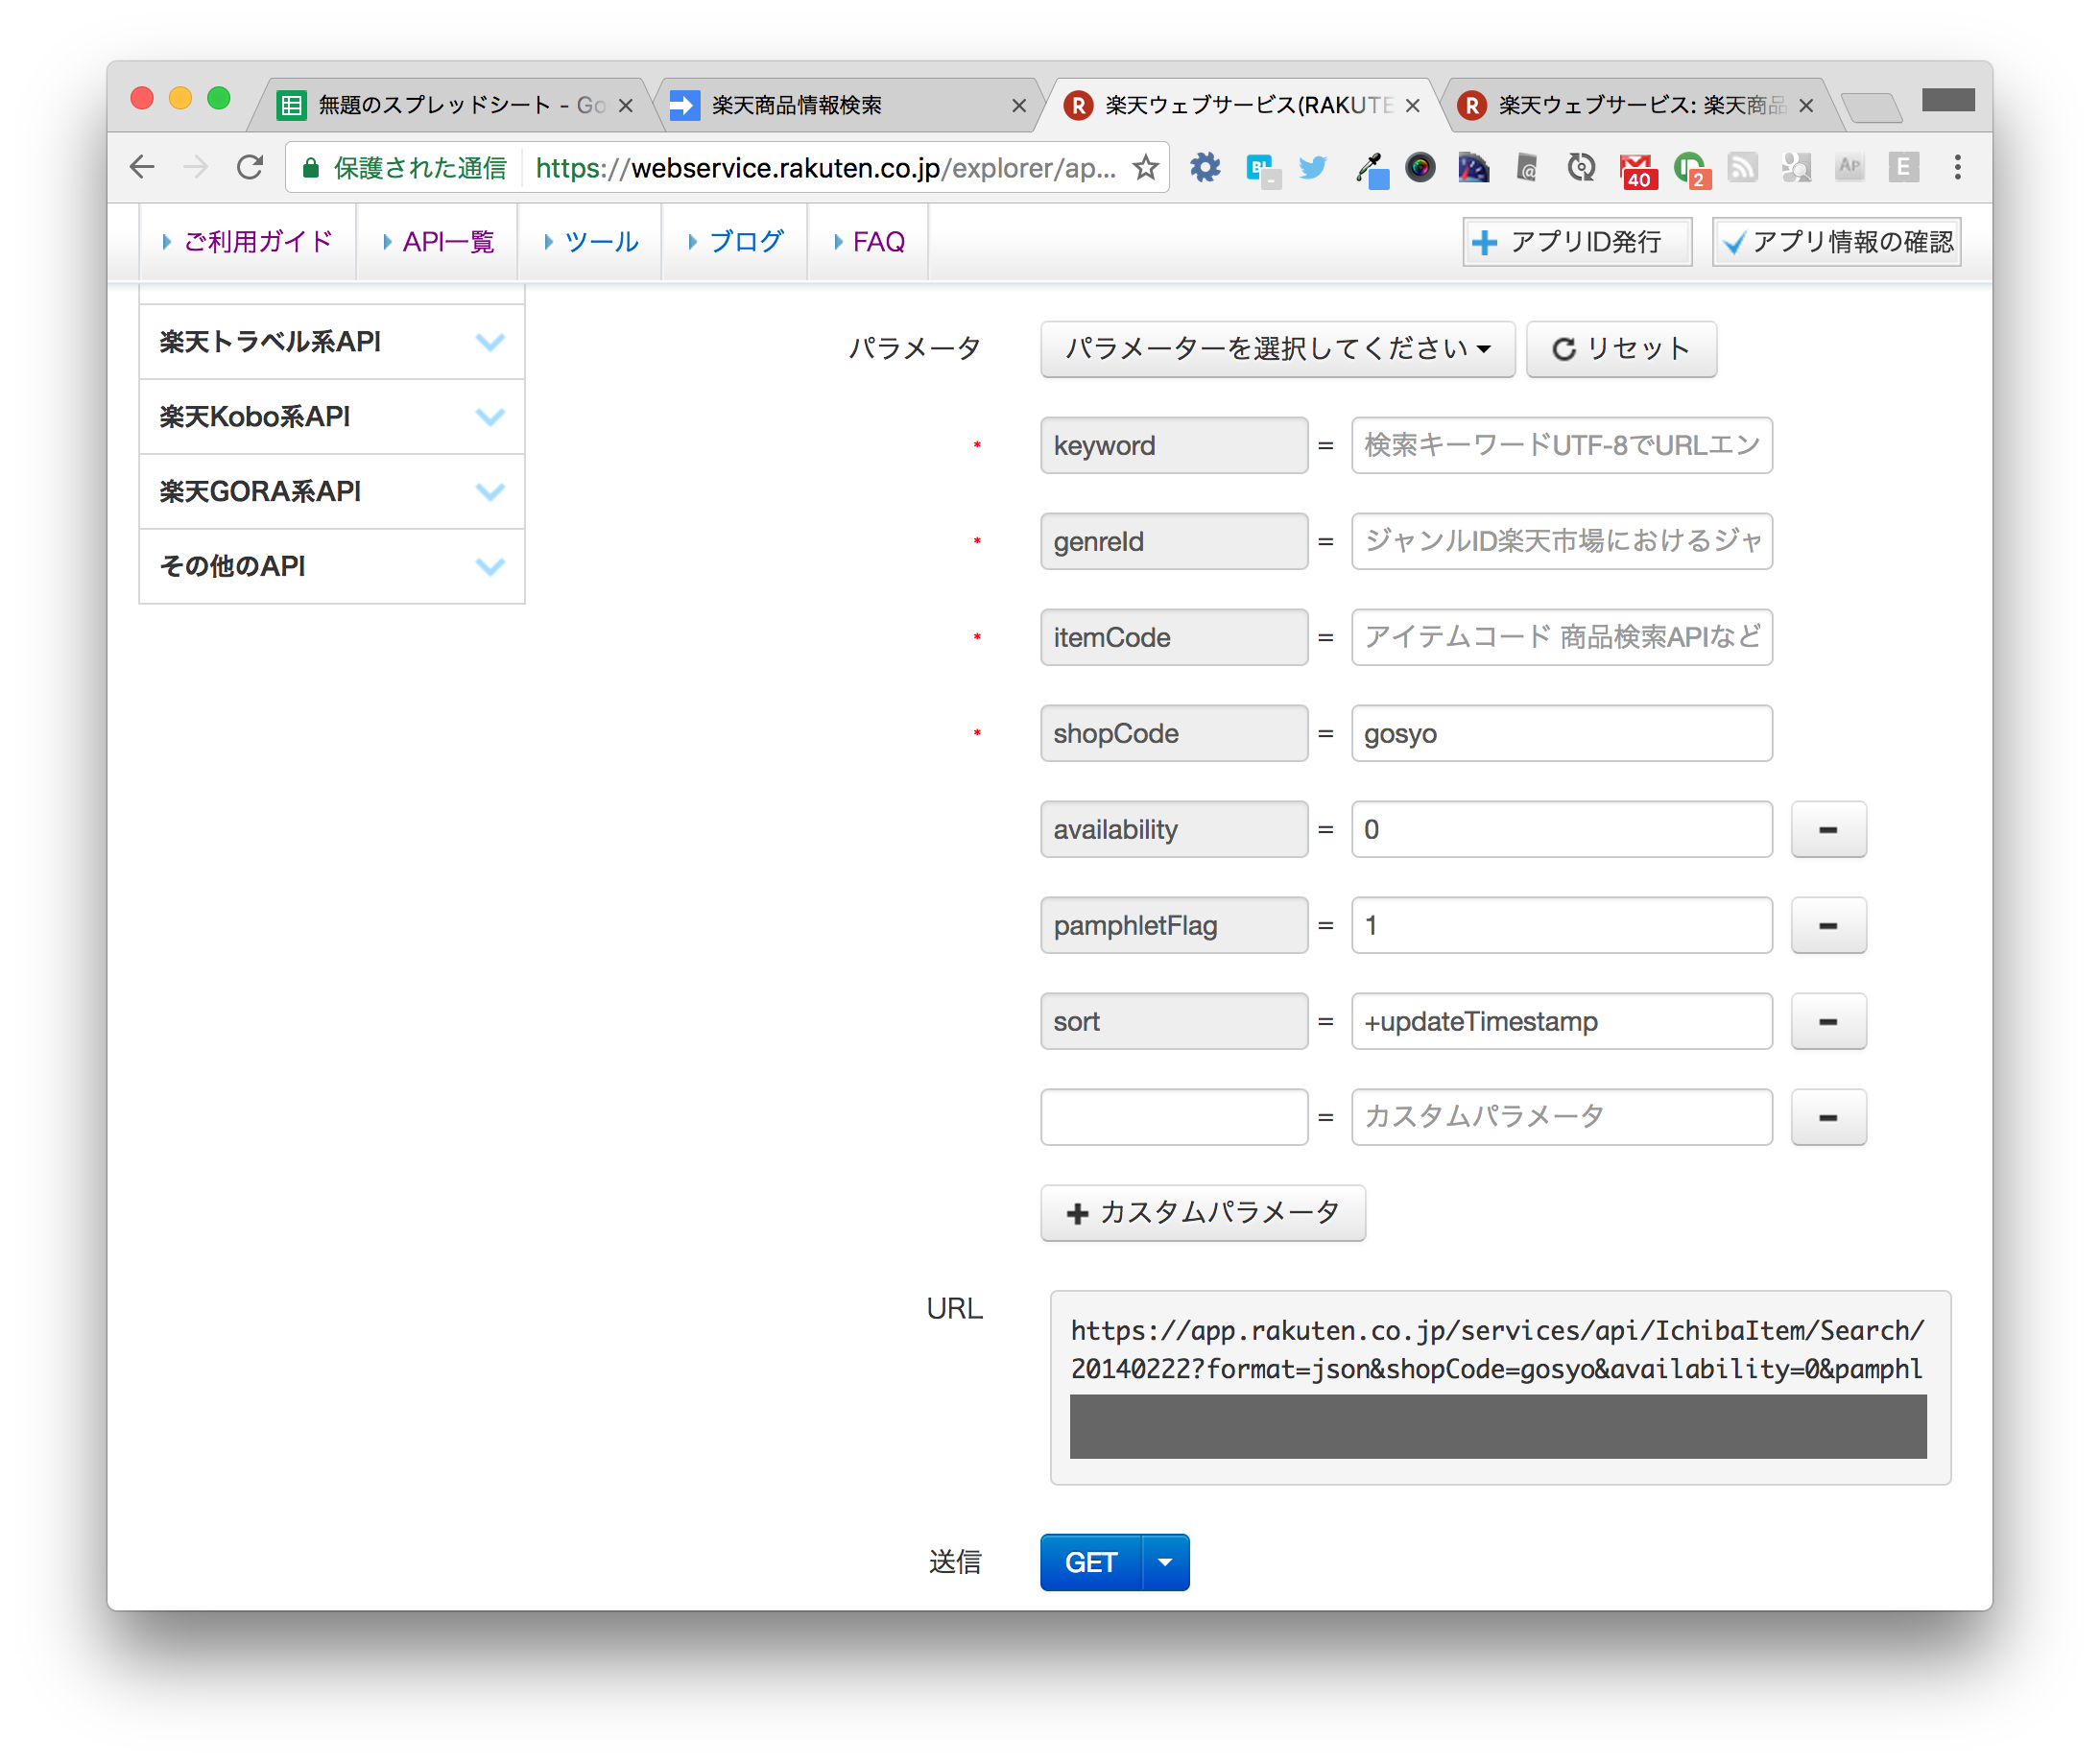
Task: Bookmark this page with the star icon
Action: (x=1146, y=167)
